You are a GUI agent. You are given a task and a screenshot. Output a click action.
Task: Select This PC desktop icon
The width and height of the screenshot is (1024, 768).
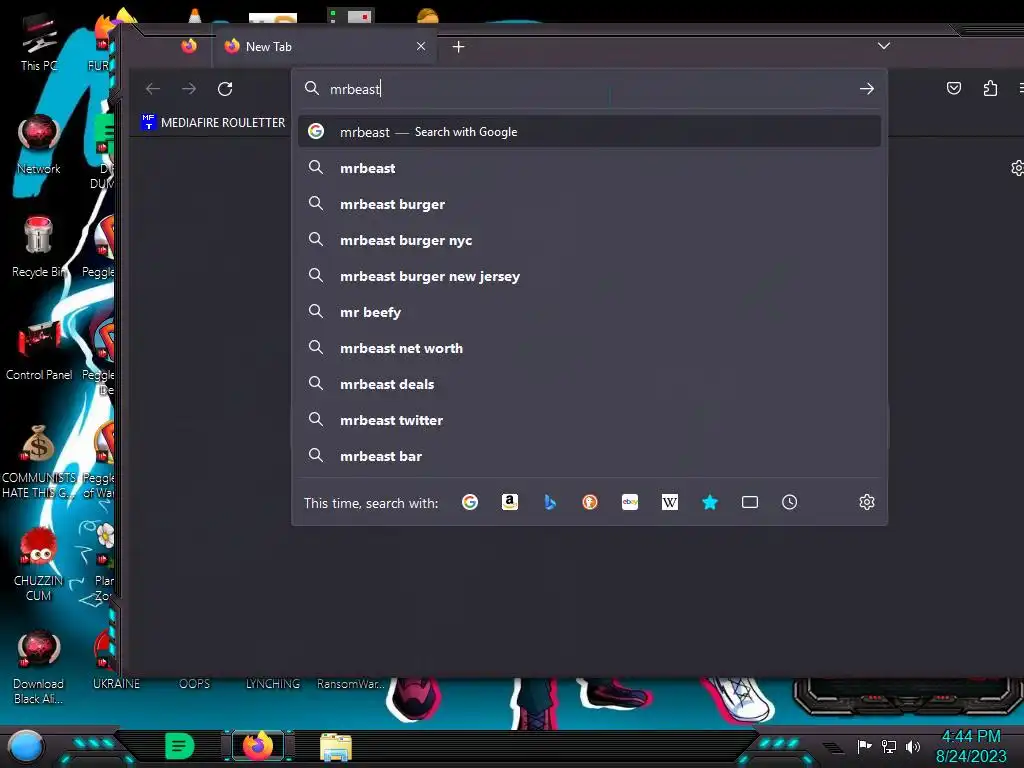click(39, 43)
